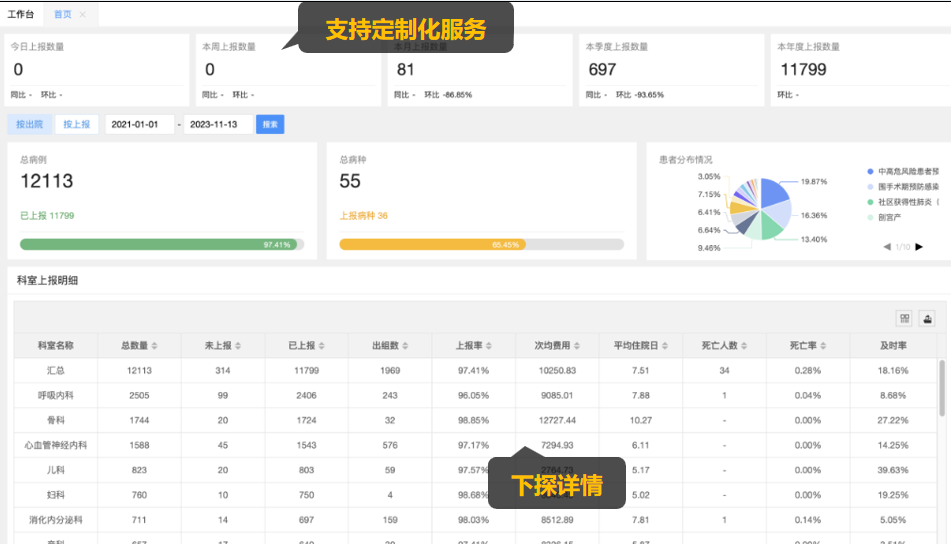Go to previous page of pie chart legend
The image size is (951, 544).
coord(887,246)
